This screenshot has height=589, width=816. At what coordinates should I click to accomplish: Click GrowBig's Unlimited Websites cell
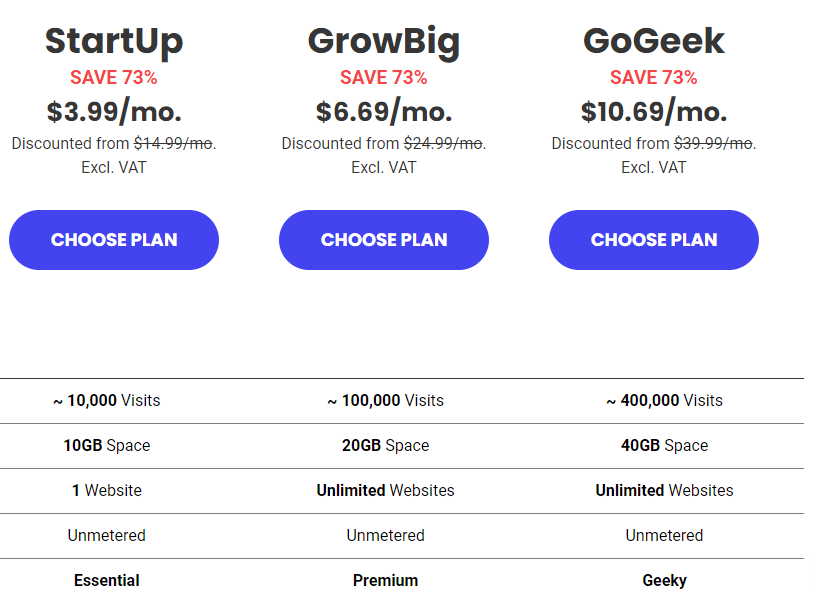[386, 490]
